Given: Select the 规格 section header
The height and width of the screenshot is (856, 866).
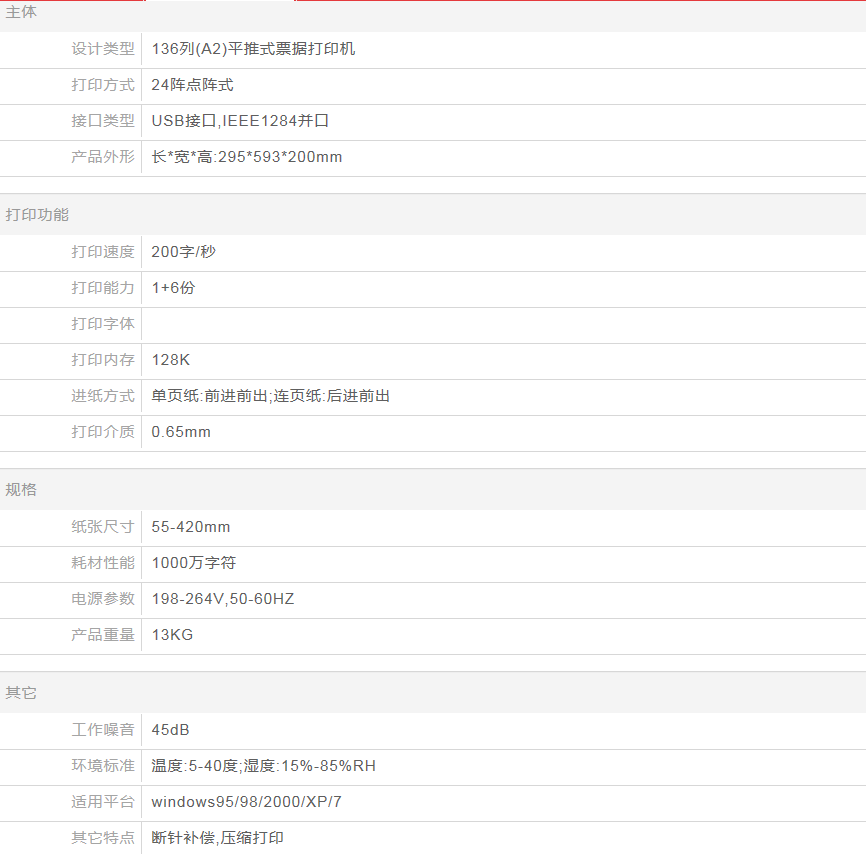Looking at the screenshot, I should click(x=22, y=490).
